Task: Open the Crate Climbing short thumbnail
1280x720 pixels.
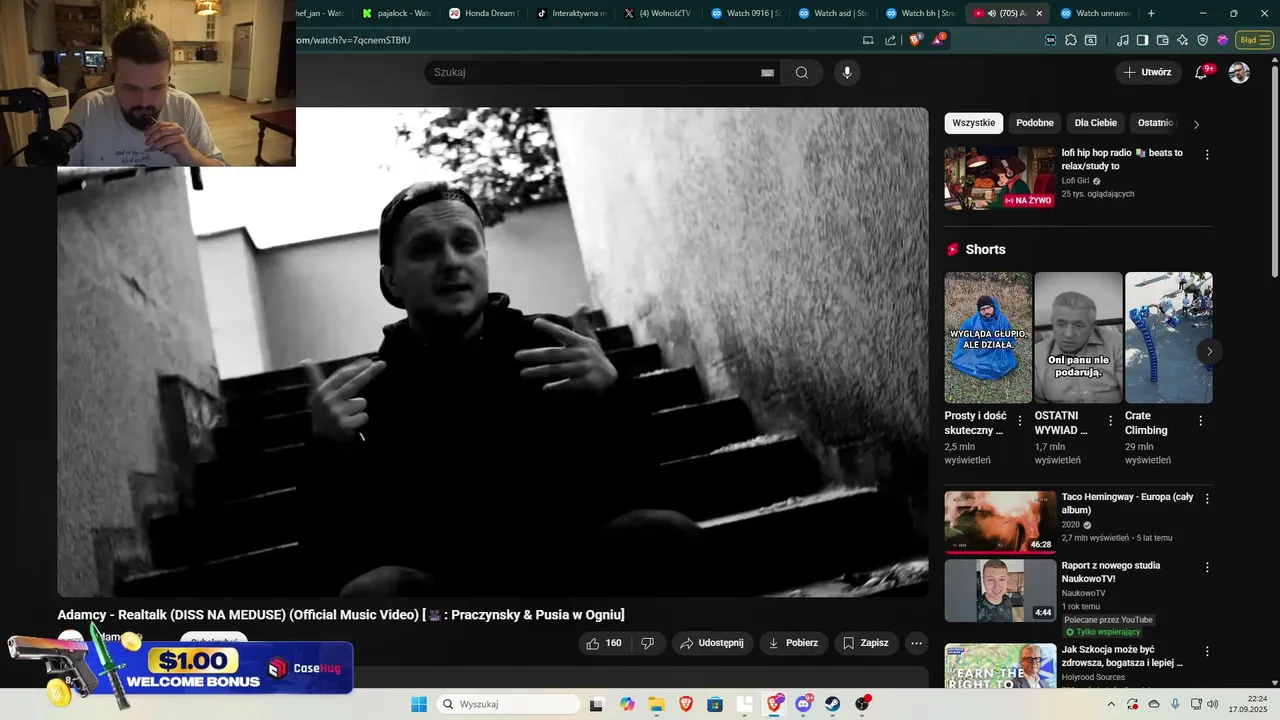Action: coord(1168,337)
